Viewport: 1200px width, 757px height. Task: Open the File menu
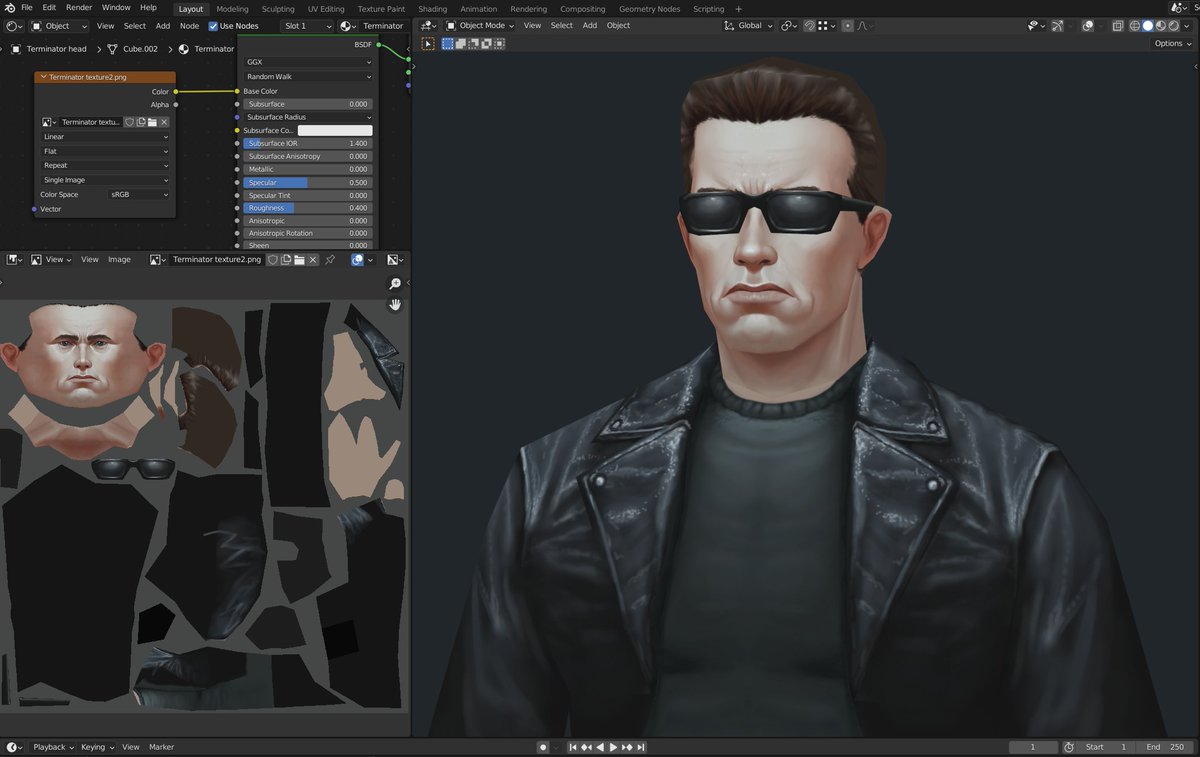27,8
